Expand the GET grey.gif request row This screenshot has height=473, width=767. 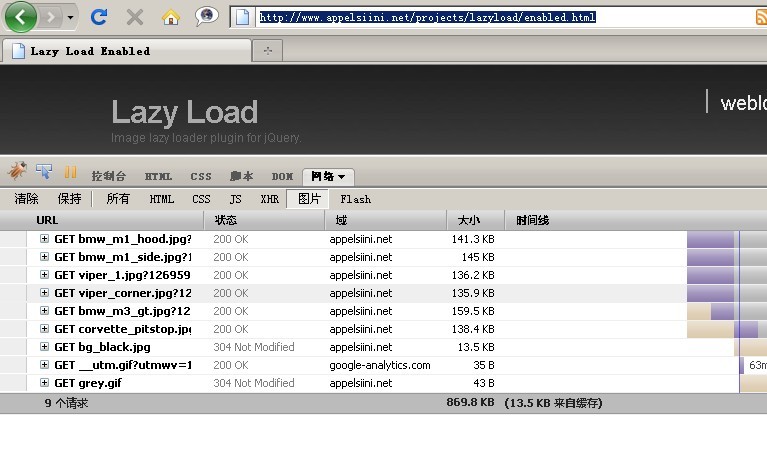(44, 383)
